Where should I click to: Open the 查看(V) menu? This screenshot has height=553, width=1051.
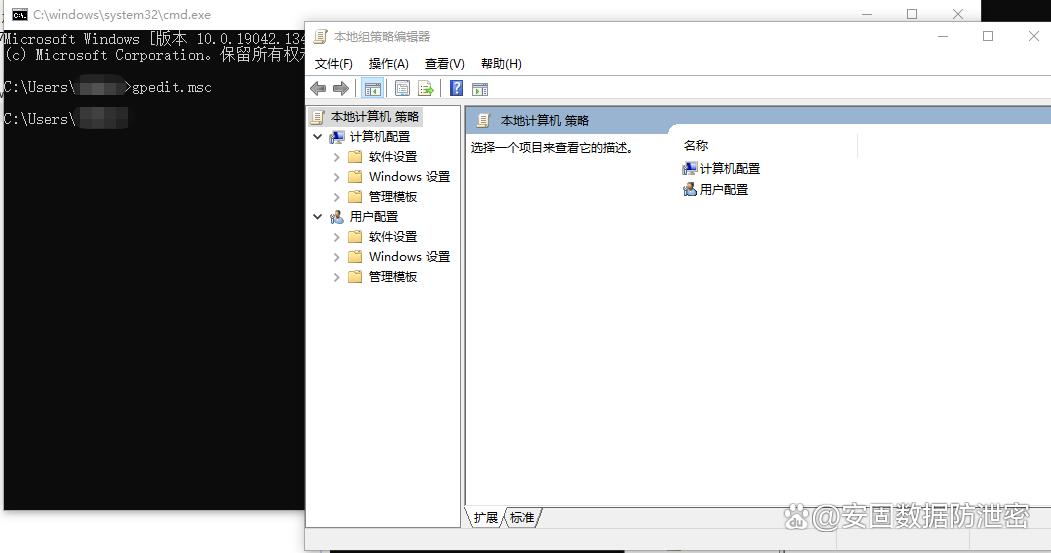[x=445, y=64]
